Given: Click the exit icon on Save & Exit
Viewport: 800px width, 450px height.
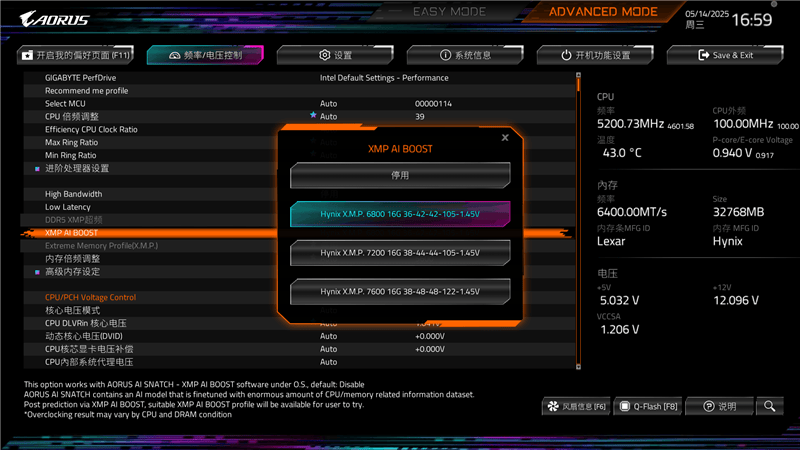Looking at the screenshot, I should click(x=704, y=55).
